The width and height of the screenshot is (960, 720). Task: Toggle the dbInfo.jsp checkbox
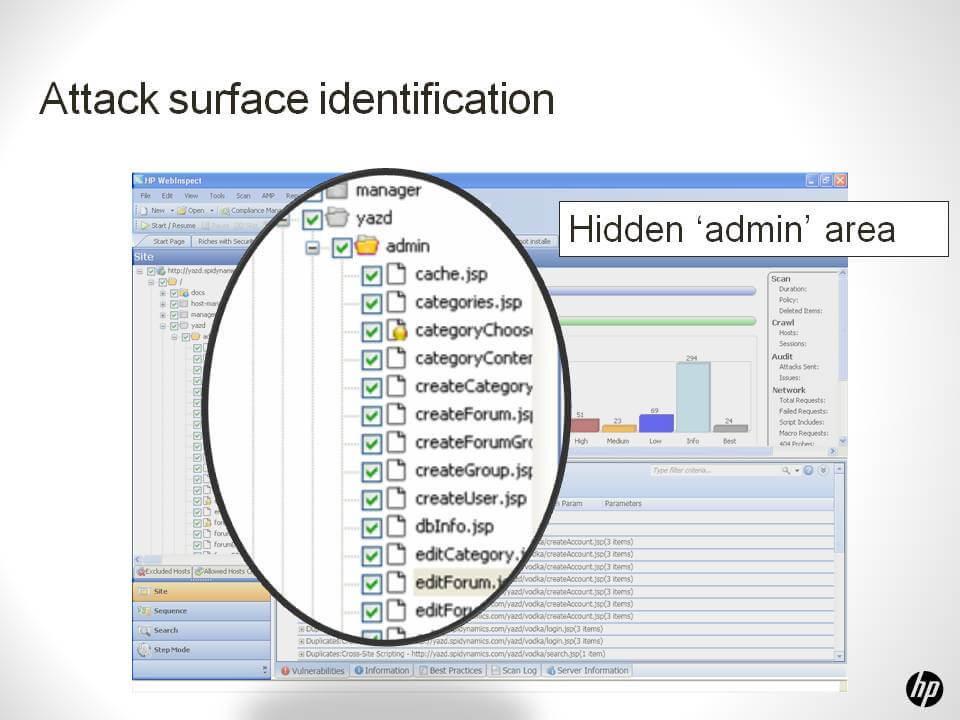tap(372, 527)
